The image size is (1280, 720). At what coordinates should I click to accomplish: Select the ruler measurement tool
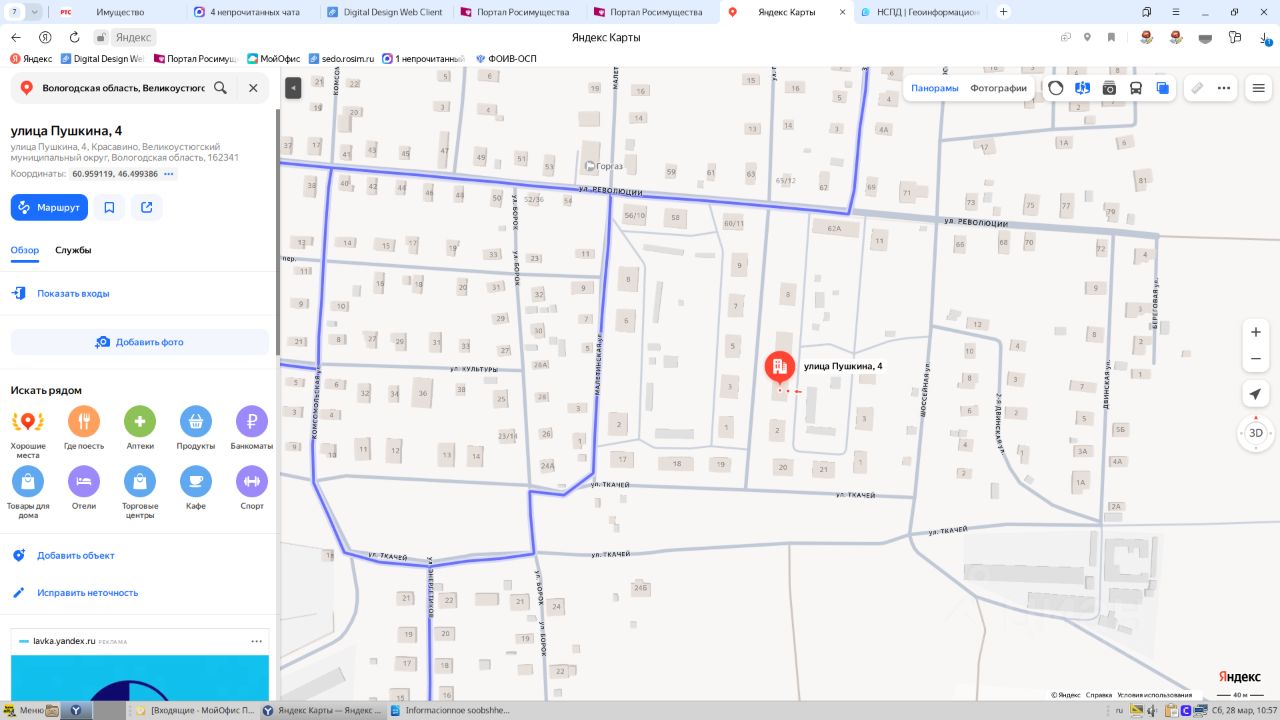[x=1197, y=88]
